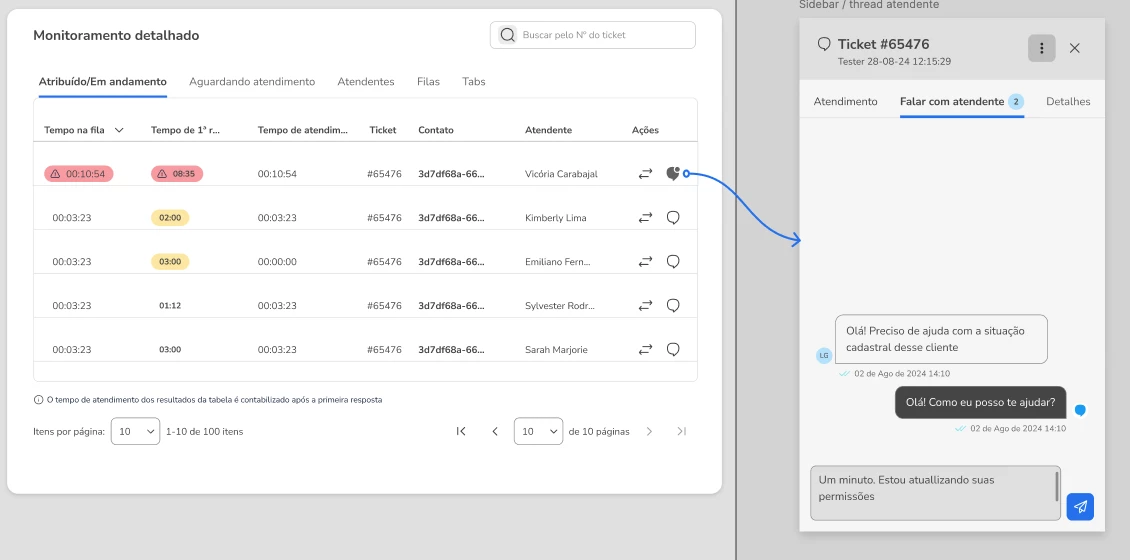
Task: Click transfer icon in Emiliano Fern... row
Action: click(645, 262)
